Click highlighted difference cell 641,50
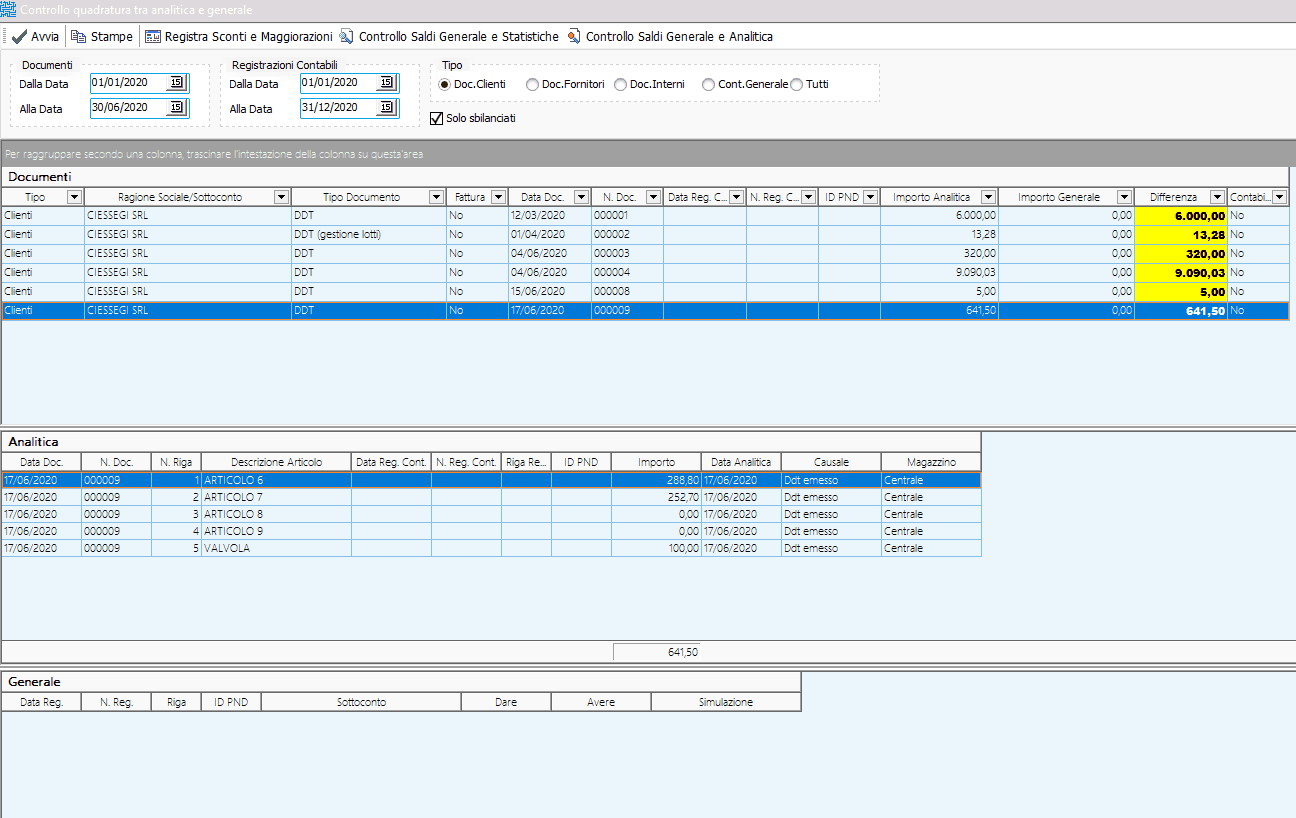Image resolution: width=1296 pixels, height=818 pixels. [1181, 311]
